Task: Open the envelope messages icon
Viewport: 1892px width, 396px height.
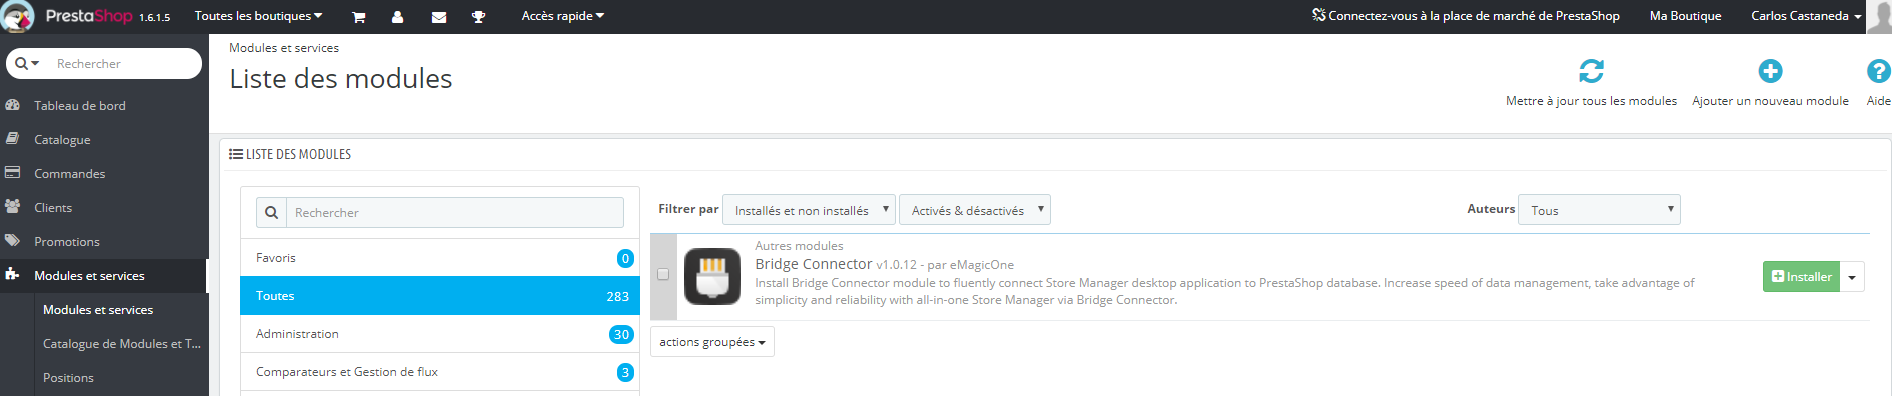Action: pyautogui.click(x=438, y=17)
